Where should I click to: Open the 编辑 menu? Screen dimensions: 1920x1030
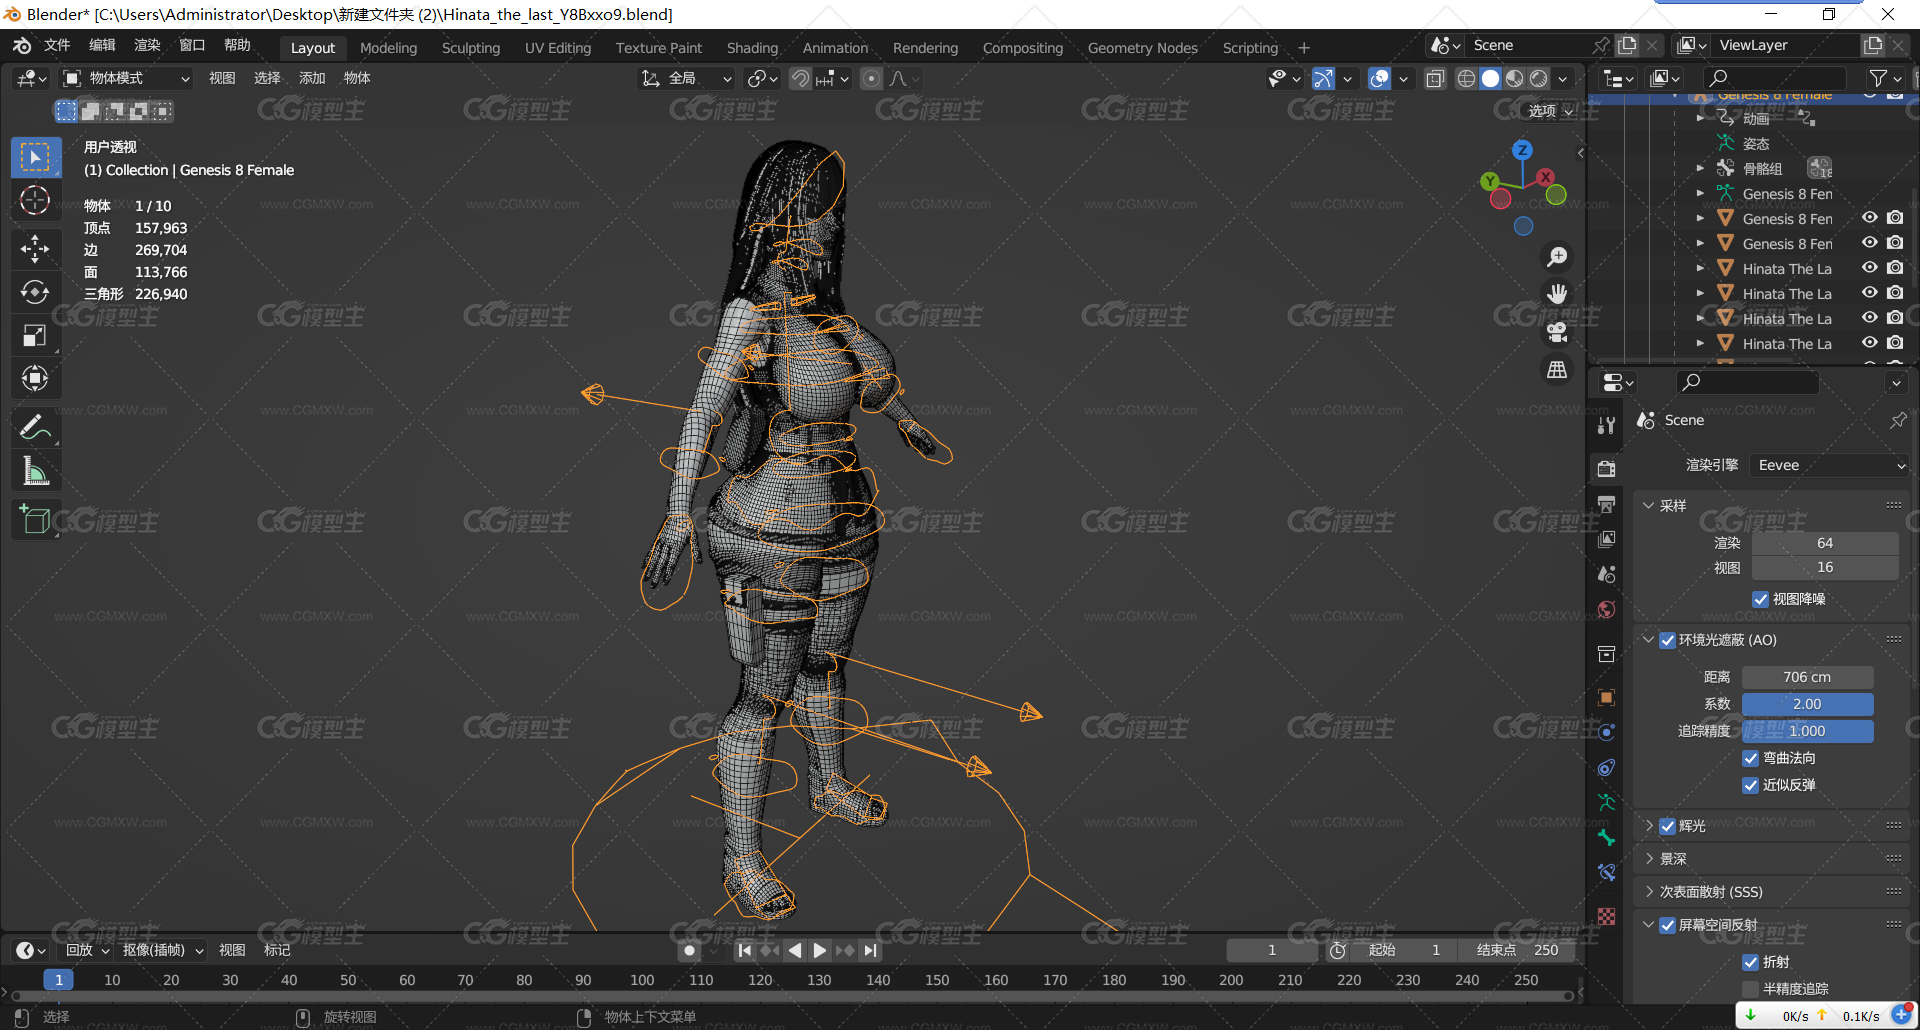pyautogui.click(x=102, y=46)
